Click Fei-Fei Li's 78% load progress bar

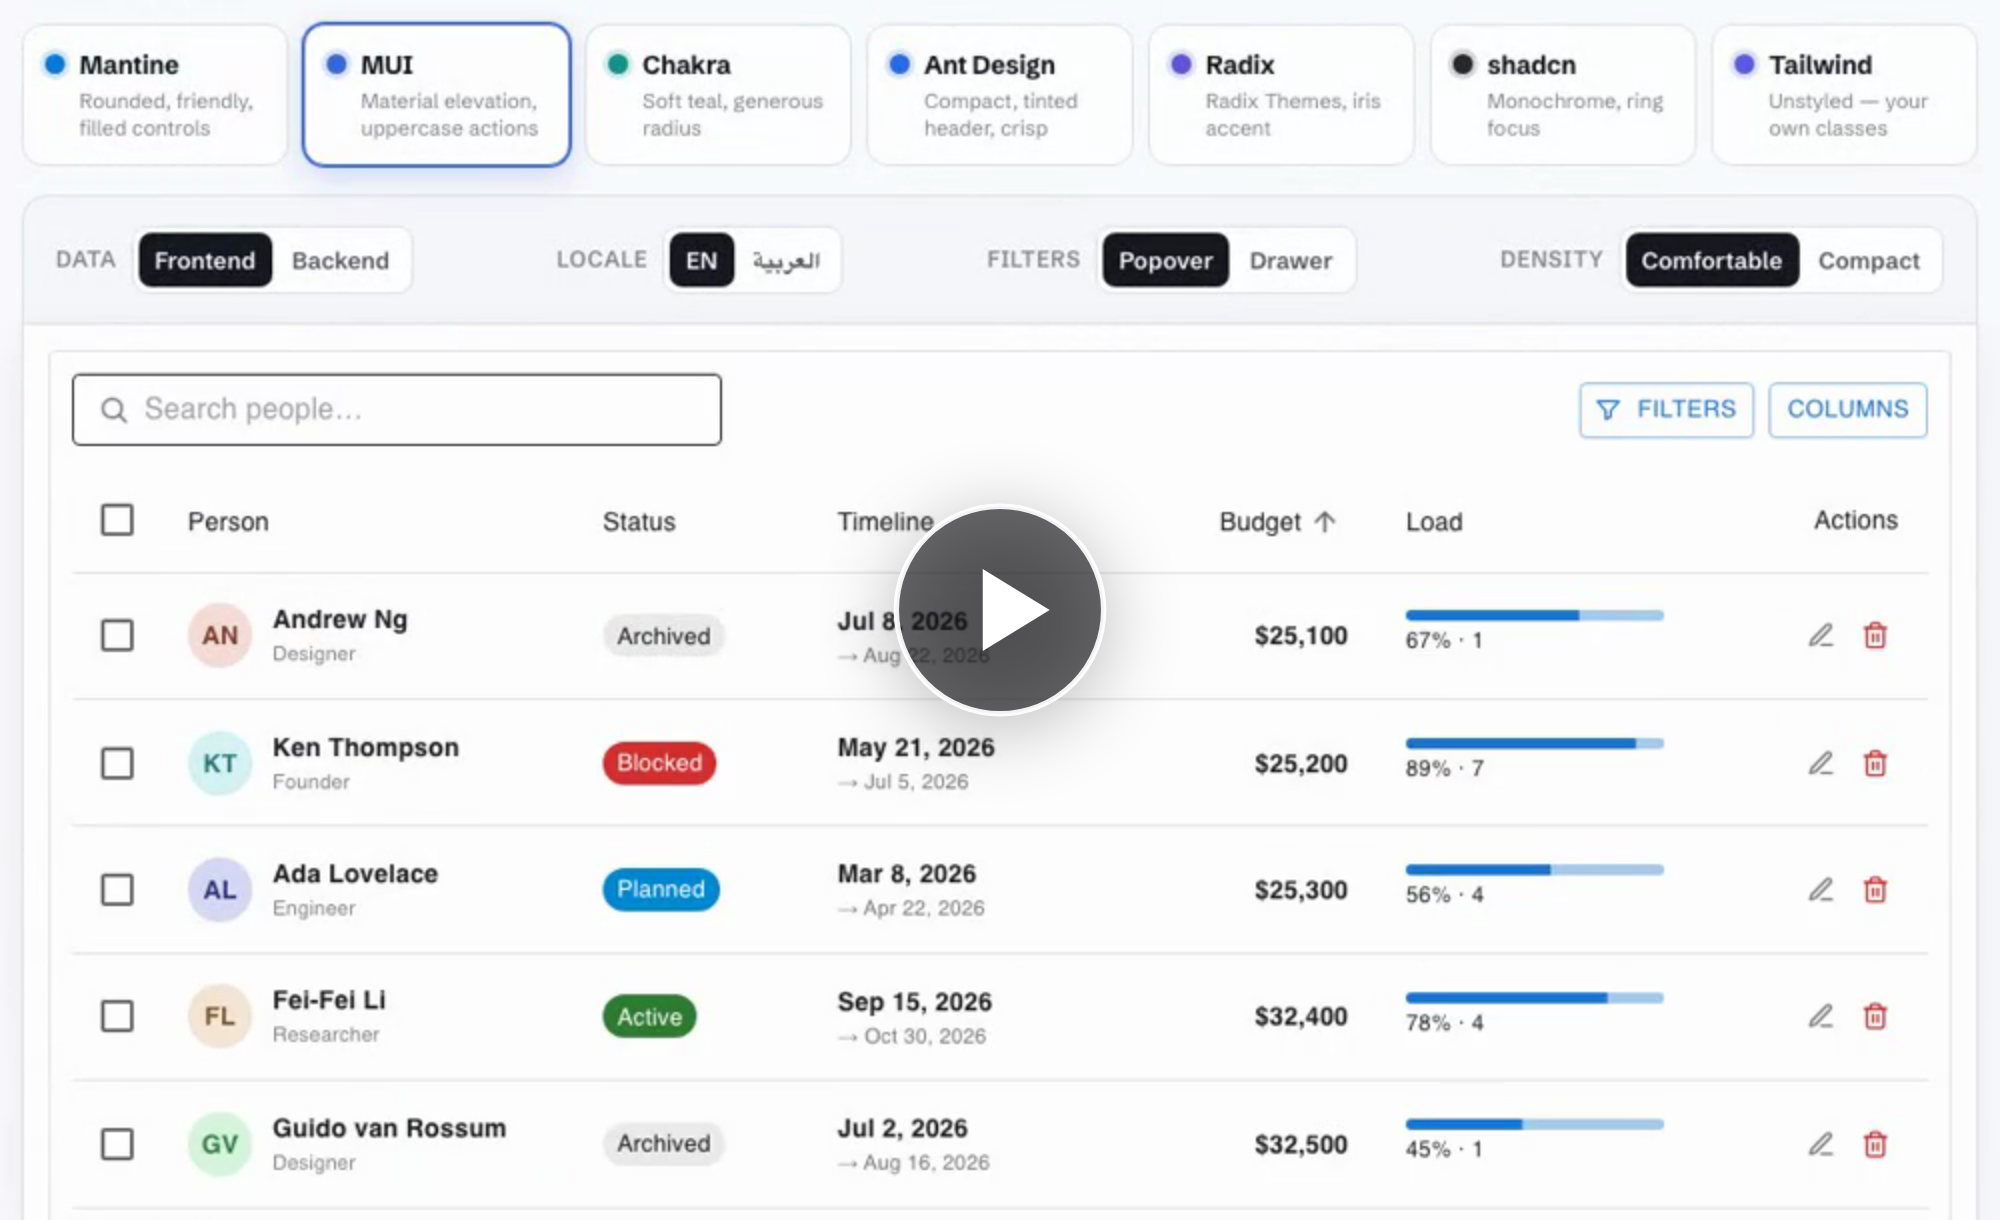click(x=1534, y=997)
